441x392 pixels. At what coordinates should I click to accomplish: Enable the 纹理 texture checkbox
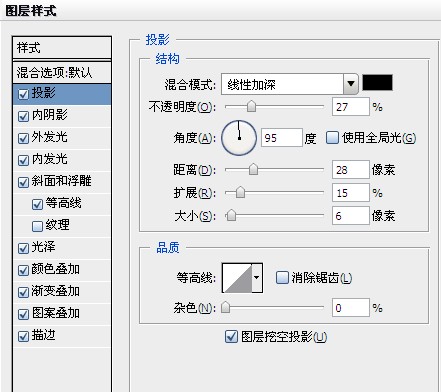click(37, 227)
